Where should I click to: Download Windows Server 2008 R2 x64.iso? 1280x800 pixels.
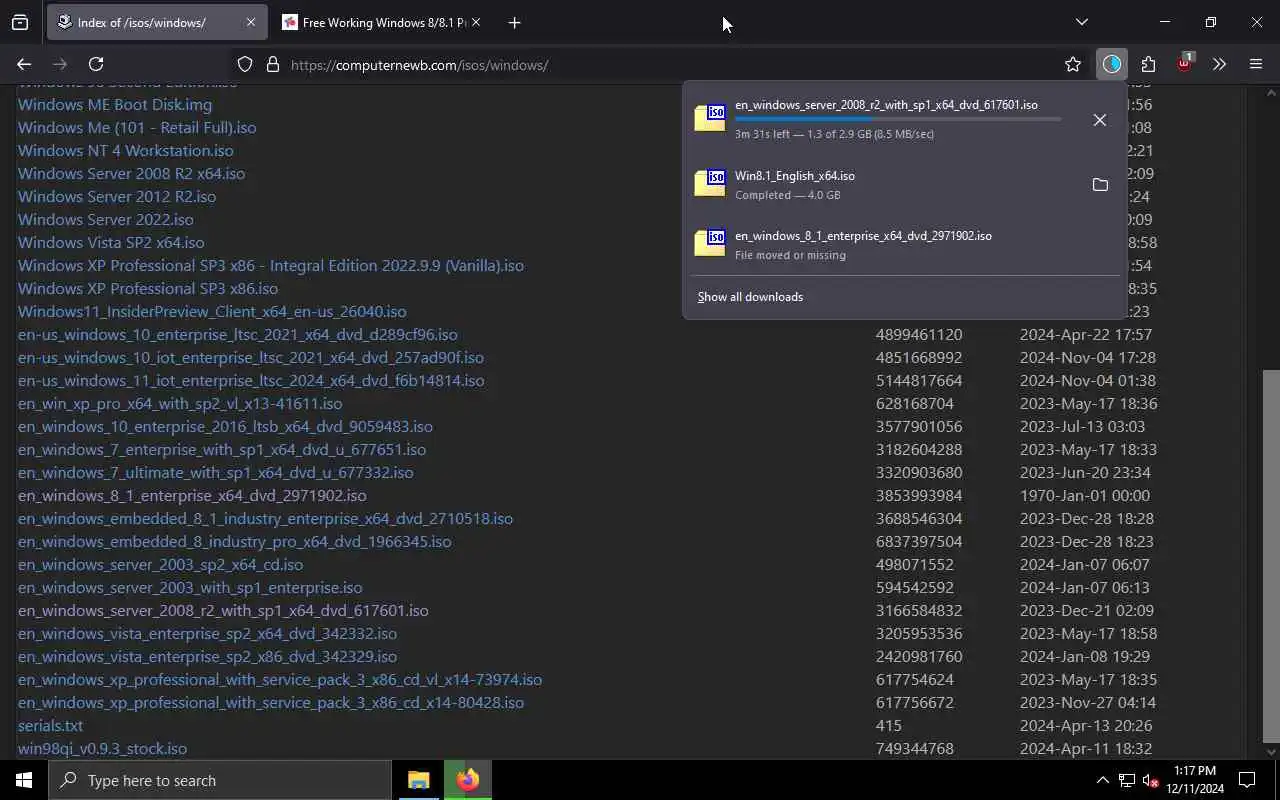[x=131, y=173]
